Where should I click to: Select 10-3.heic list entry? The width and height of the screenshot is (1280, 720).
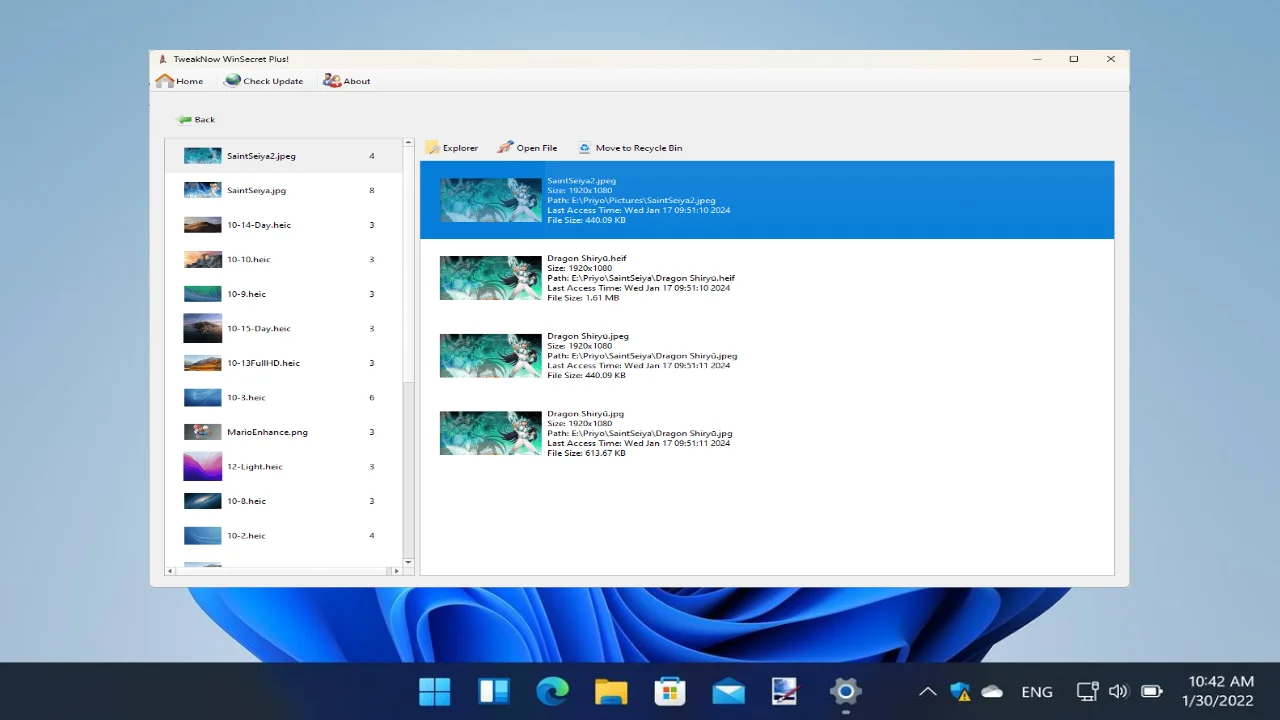[284, 397]
